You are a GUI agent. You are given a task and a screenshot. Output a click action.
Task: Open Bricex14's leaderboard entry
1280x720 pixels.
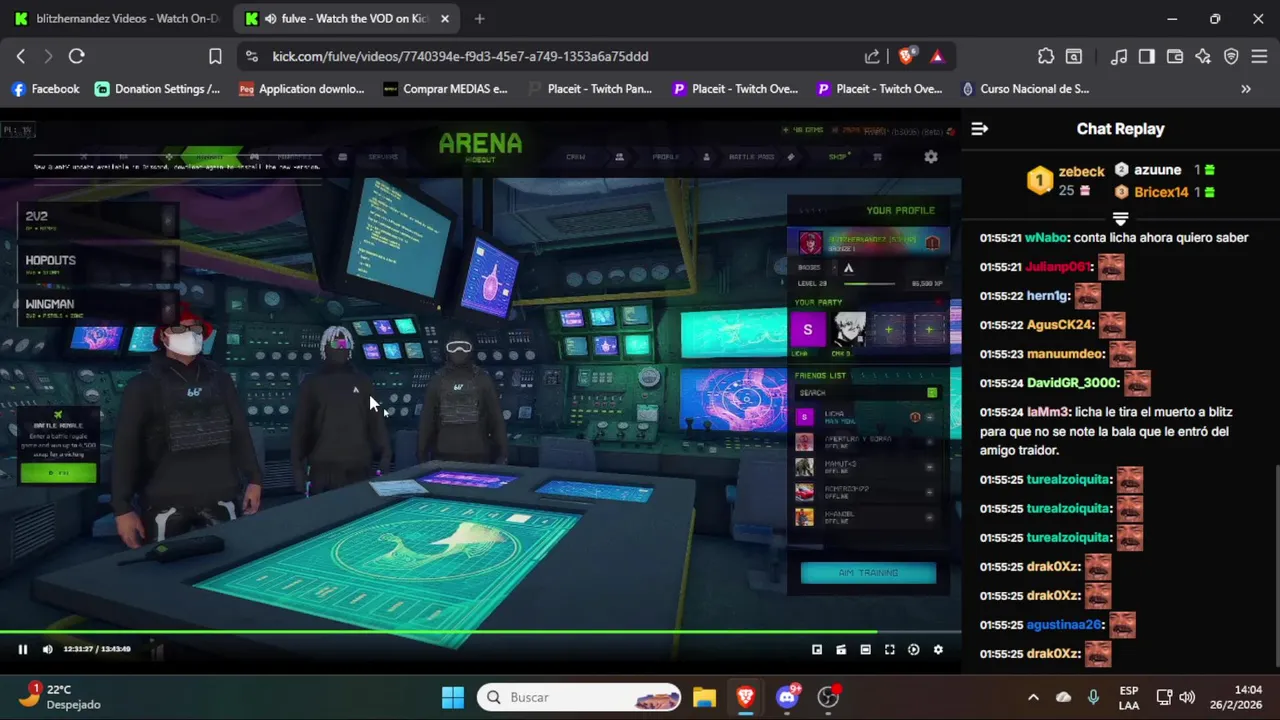tap(1164, 192)
